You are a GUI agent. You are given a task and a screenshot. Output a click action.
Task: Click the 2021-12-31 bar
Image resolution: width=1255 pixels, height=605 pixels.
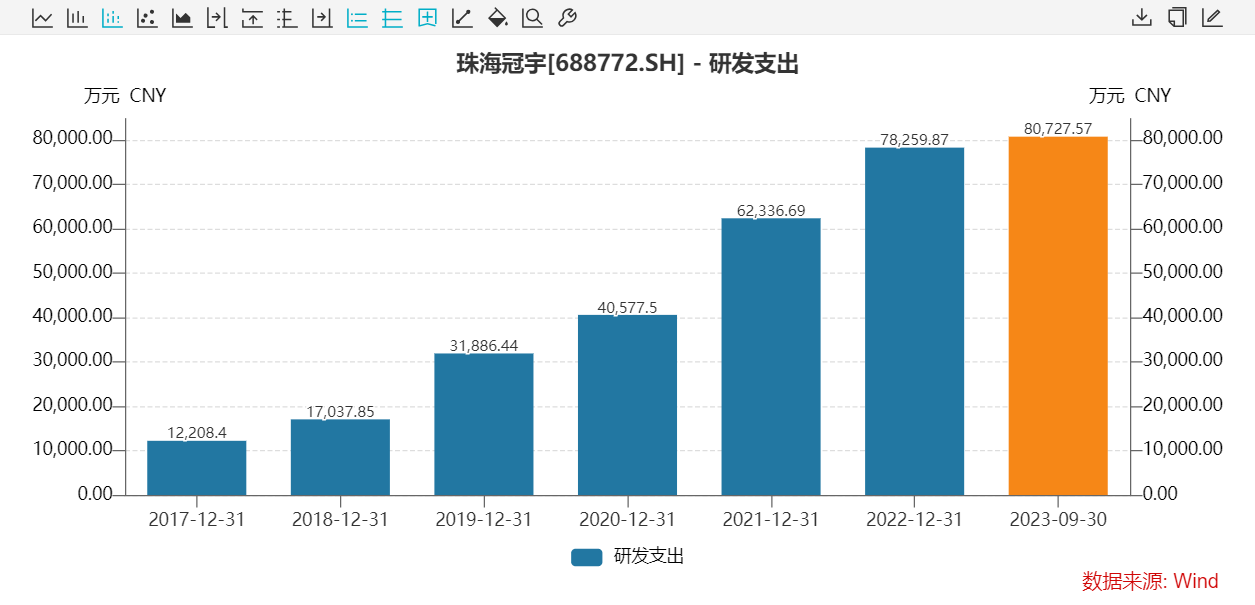click(771, 357)
